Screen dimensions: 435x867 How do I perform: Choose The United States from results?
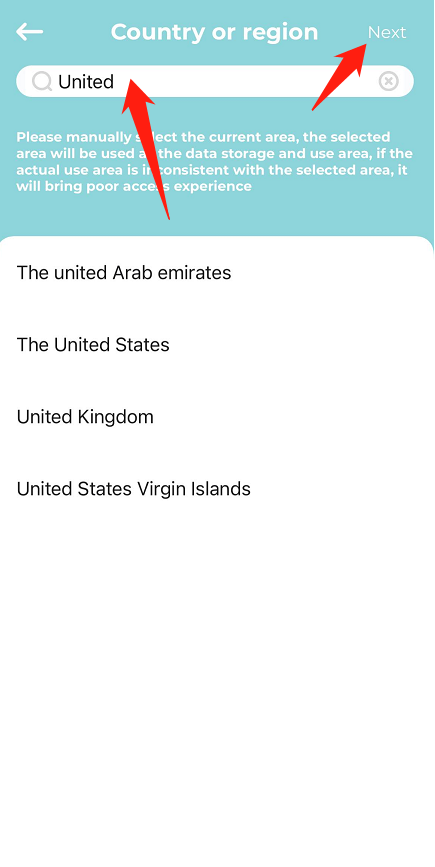pyautogui.click(x=217, y=344)
